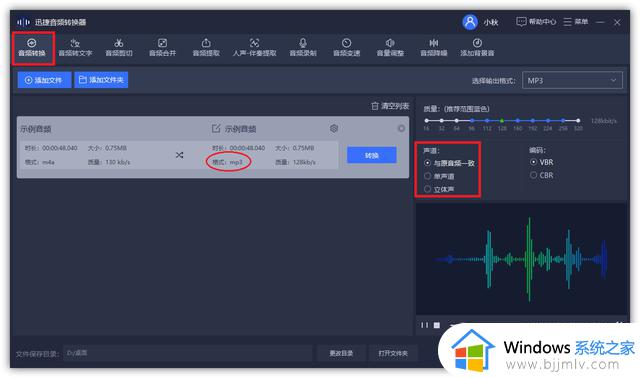Click on the audio waveform preview
The height and width of the screenshot is (378, 640).
pyautogui.click(x=521, y=259)
